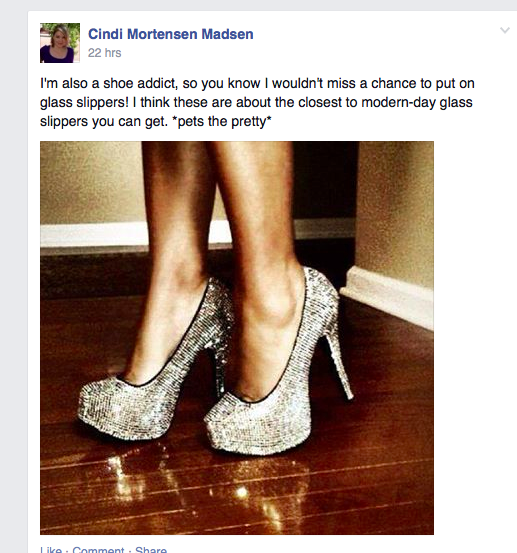This screenshot has width=517, height=553.
Task: Share the glass slippers post
Action: [x=151, y=549]
